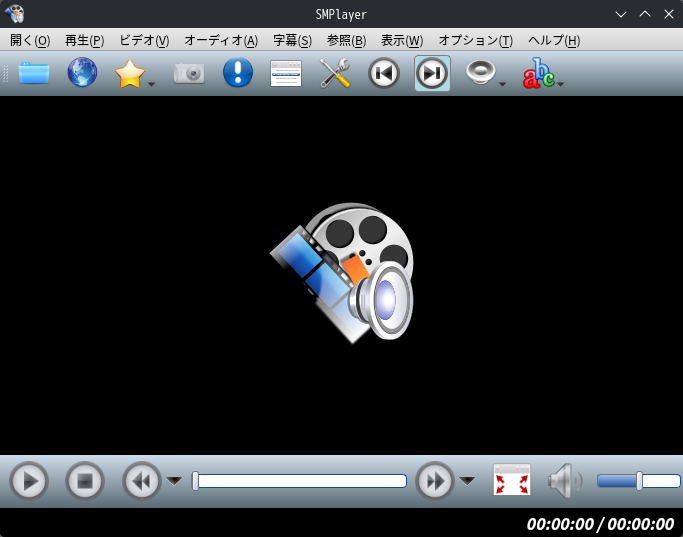
Task: Expand the rewind options dropdown arrow
Action: click(x=175, y=481)
